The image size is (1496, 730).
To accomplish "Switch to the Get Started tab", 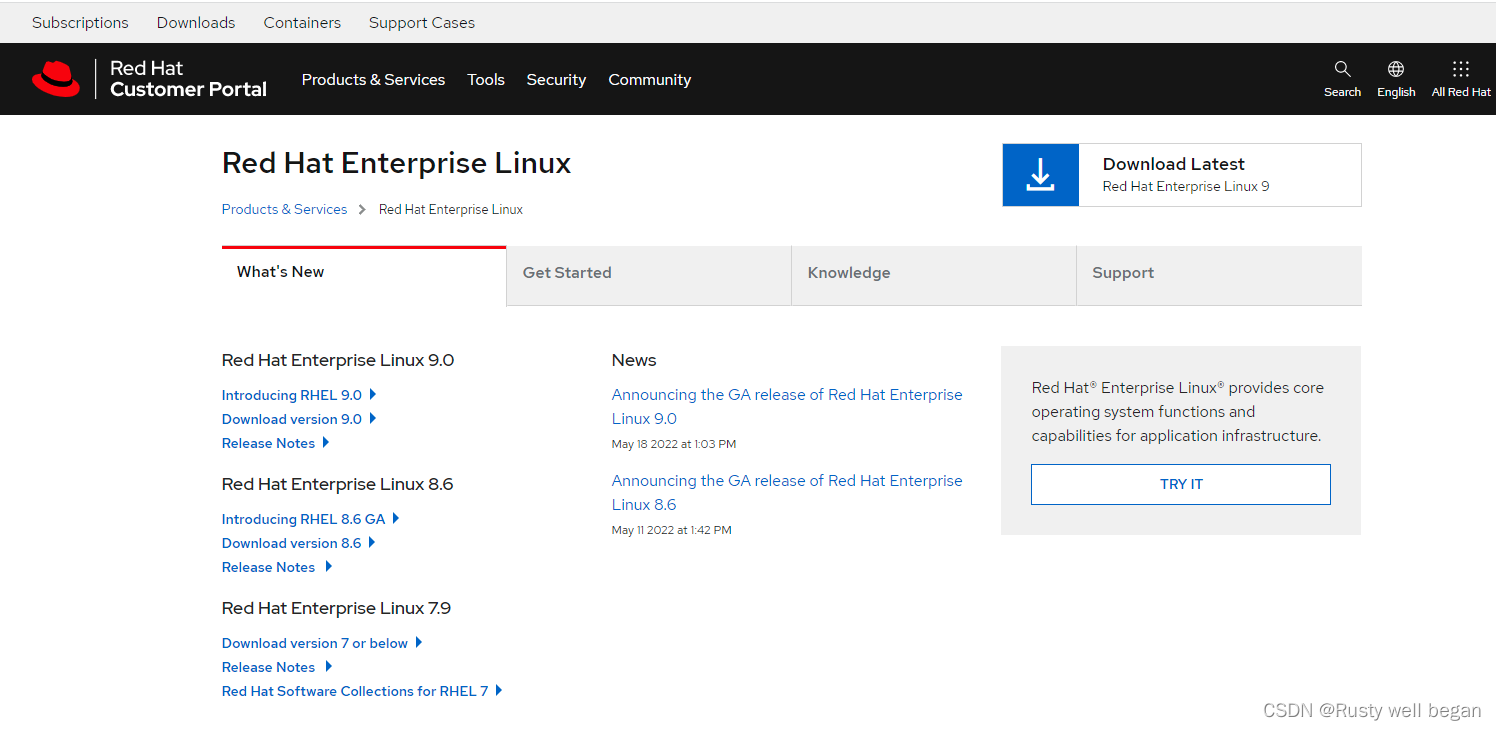I will [649, 275].
